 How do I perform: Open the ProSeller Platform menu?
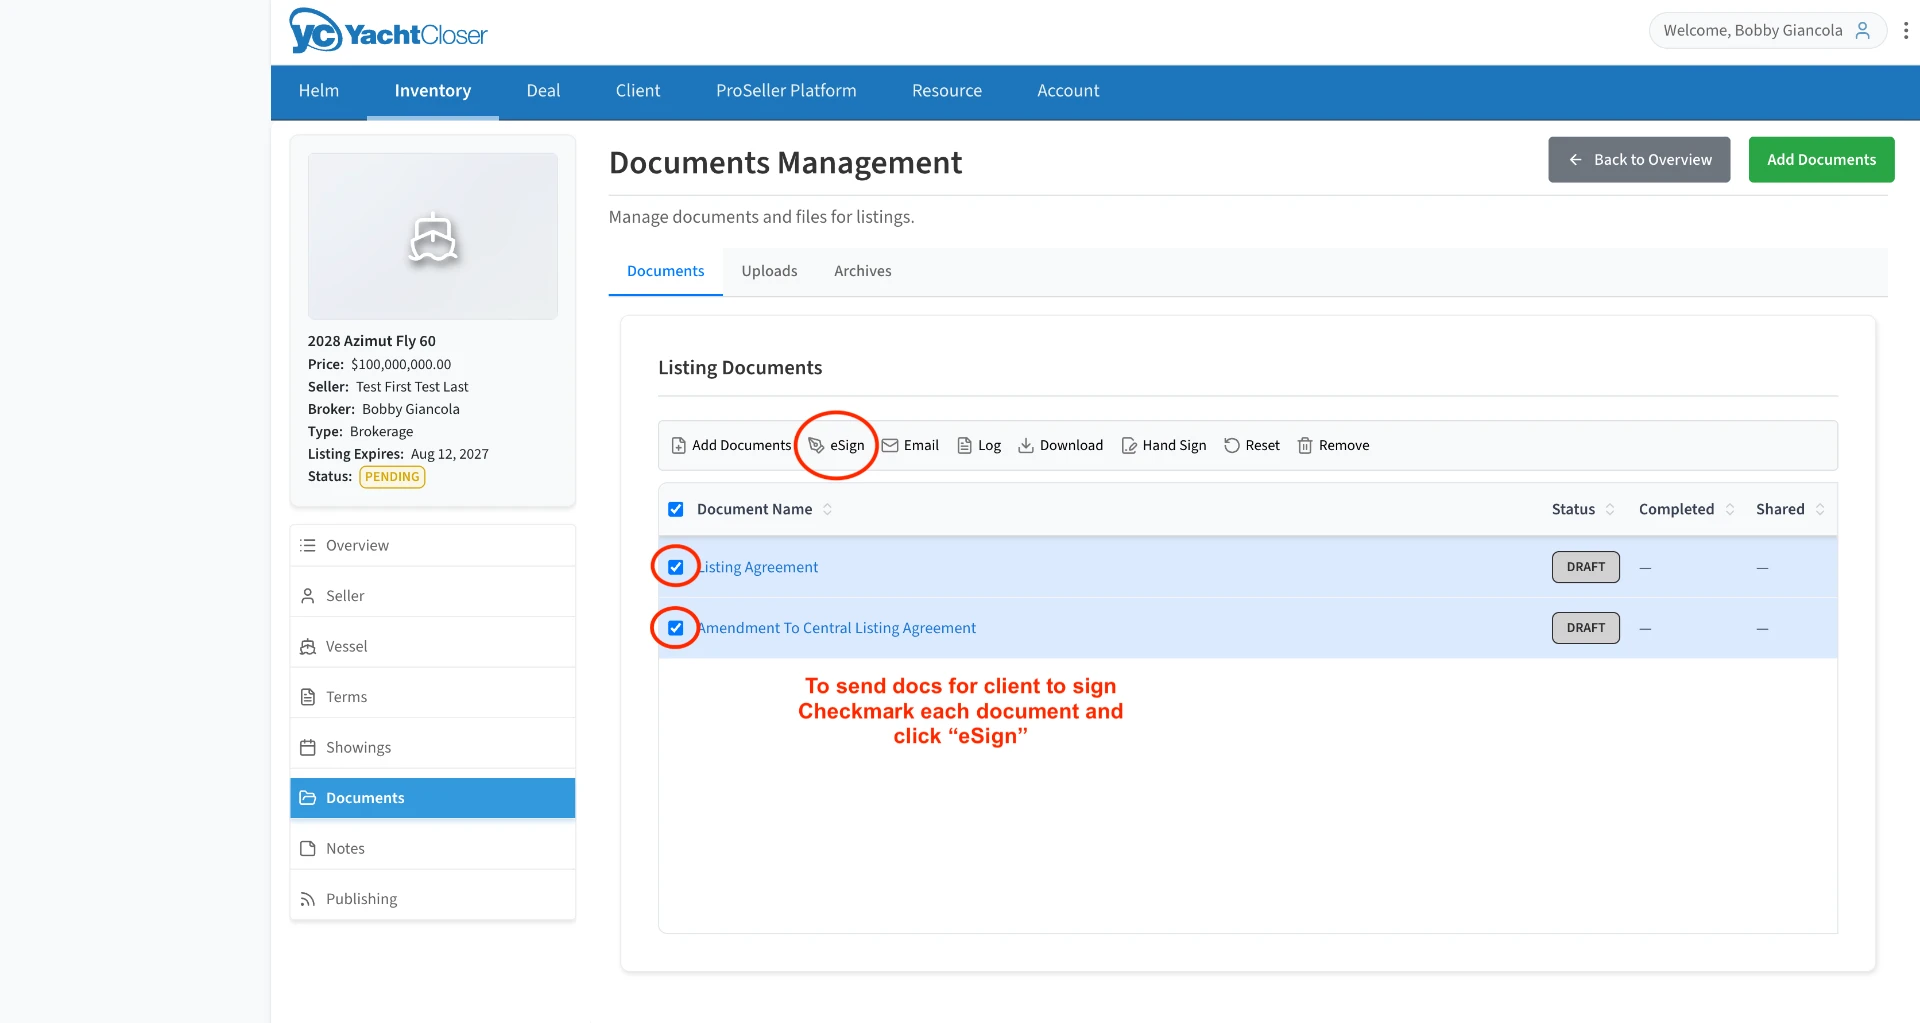pyautogui.click(x=786, y=91)
